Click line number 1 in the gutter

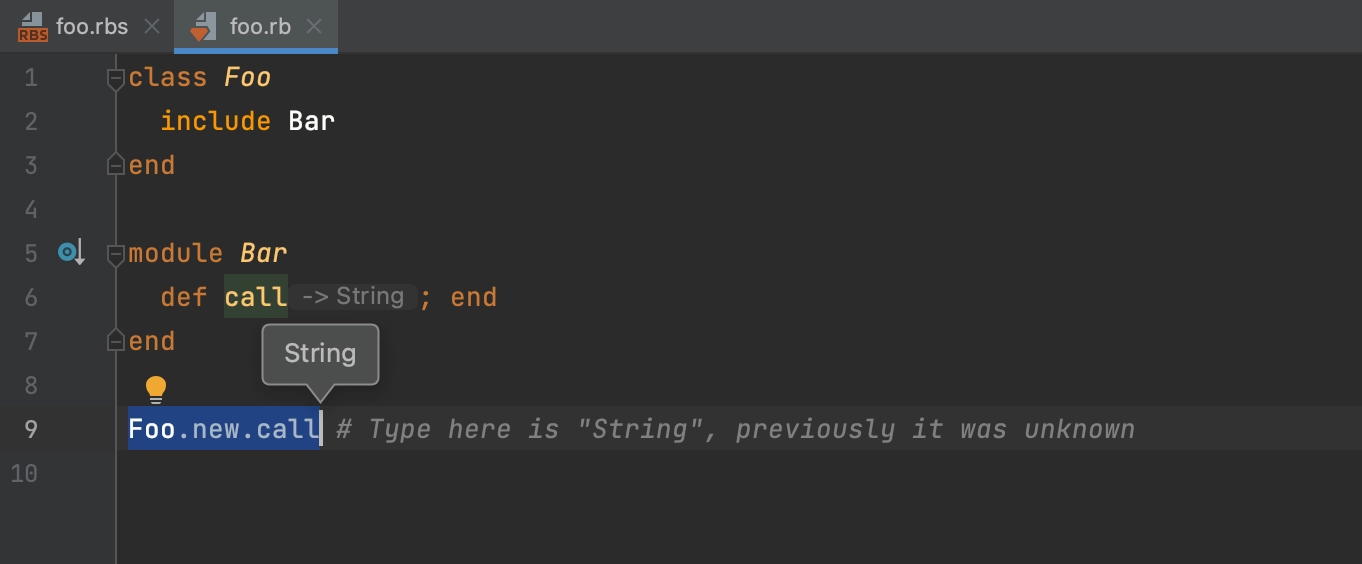(x=31, y=78)
